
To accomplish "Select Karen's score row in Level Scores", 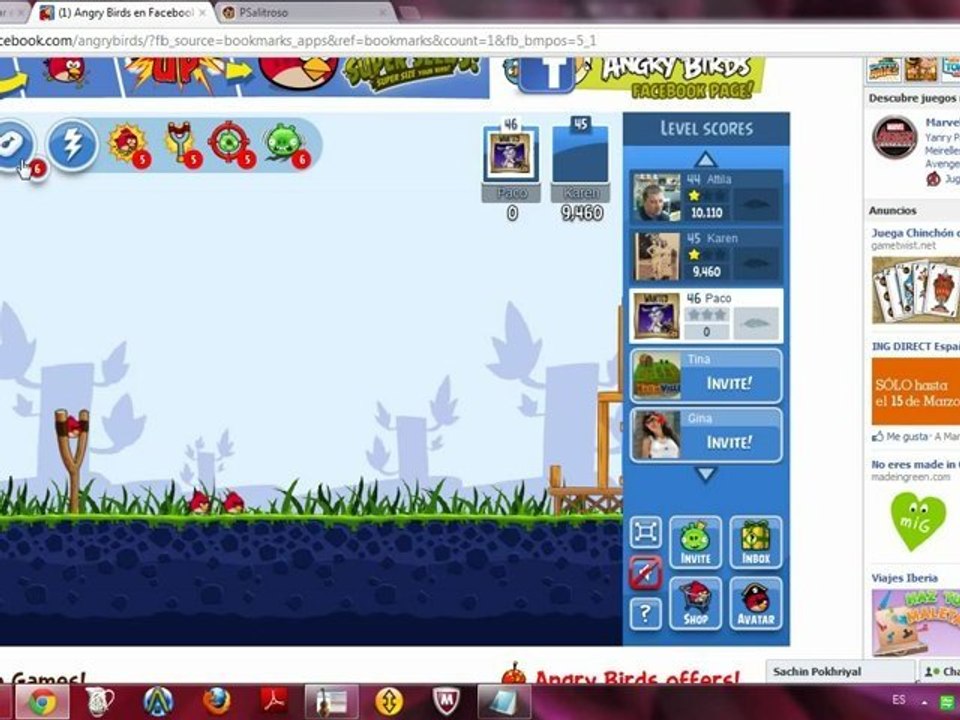I will pyautogui.click(x=707, y=255).
